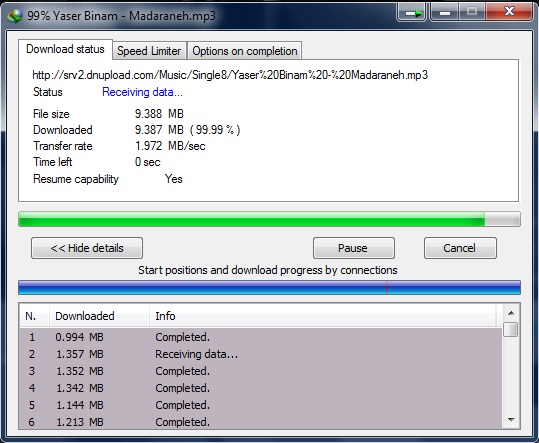Click the connection list scroll up arrow
Image resolution: width=539 pixels, height=443 pixels.
511,313
